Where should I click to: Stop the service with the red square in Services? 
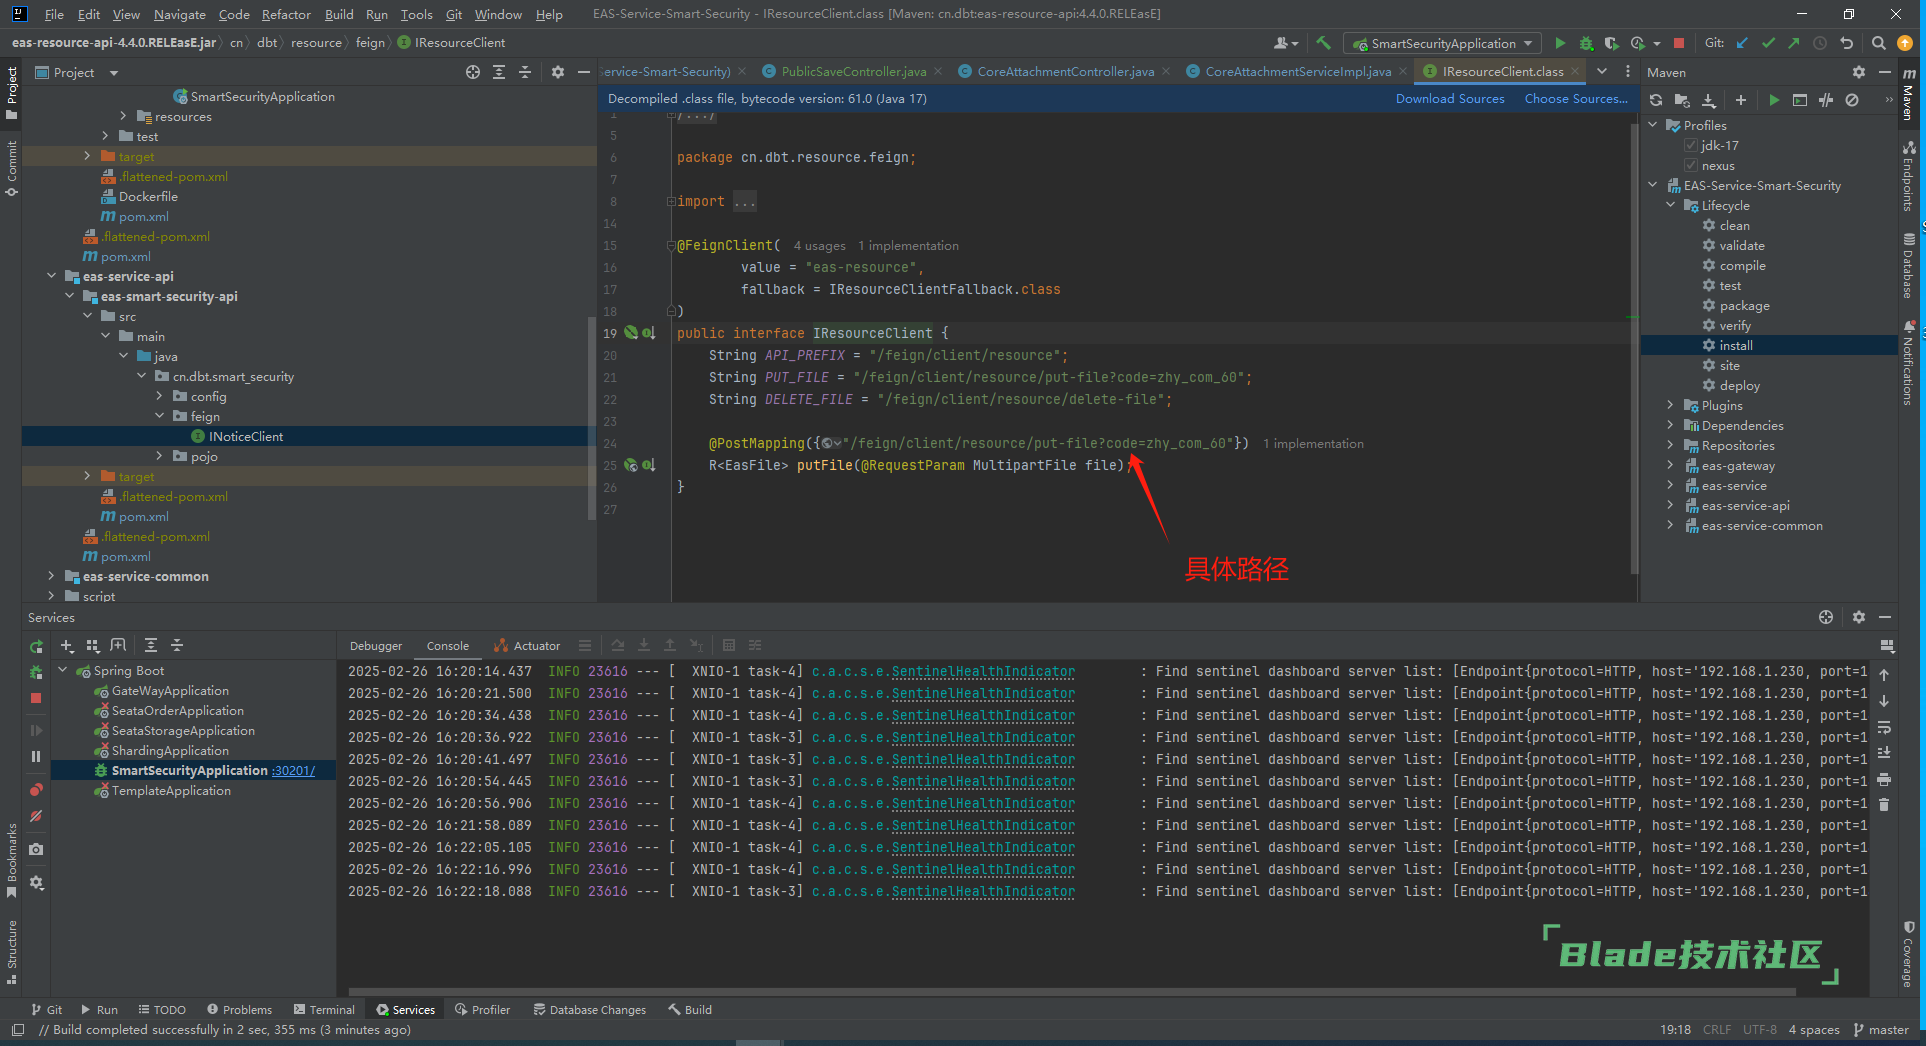point(36,698)
